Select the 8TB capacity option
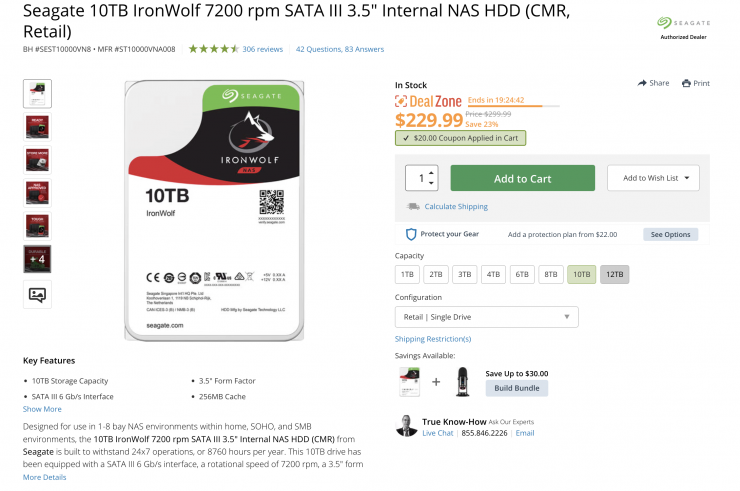 551,274
